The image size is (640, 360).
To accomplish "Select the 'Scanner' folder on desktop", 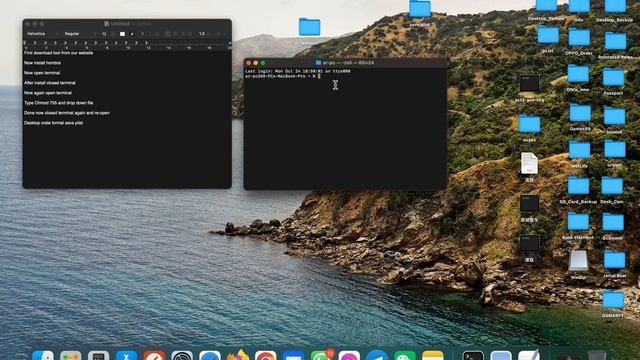I will tap(613, 222).
